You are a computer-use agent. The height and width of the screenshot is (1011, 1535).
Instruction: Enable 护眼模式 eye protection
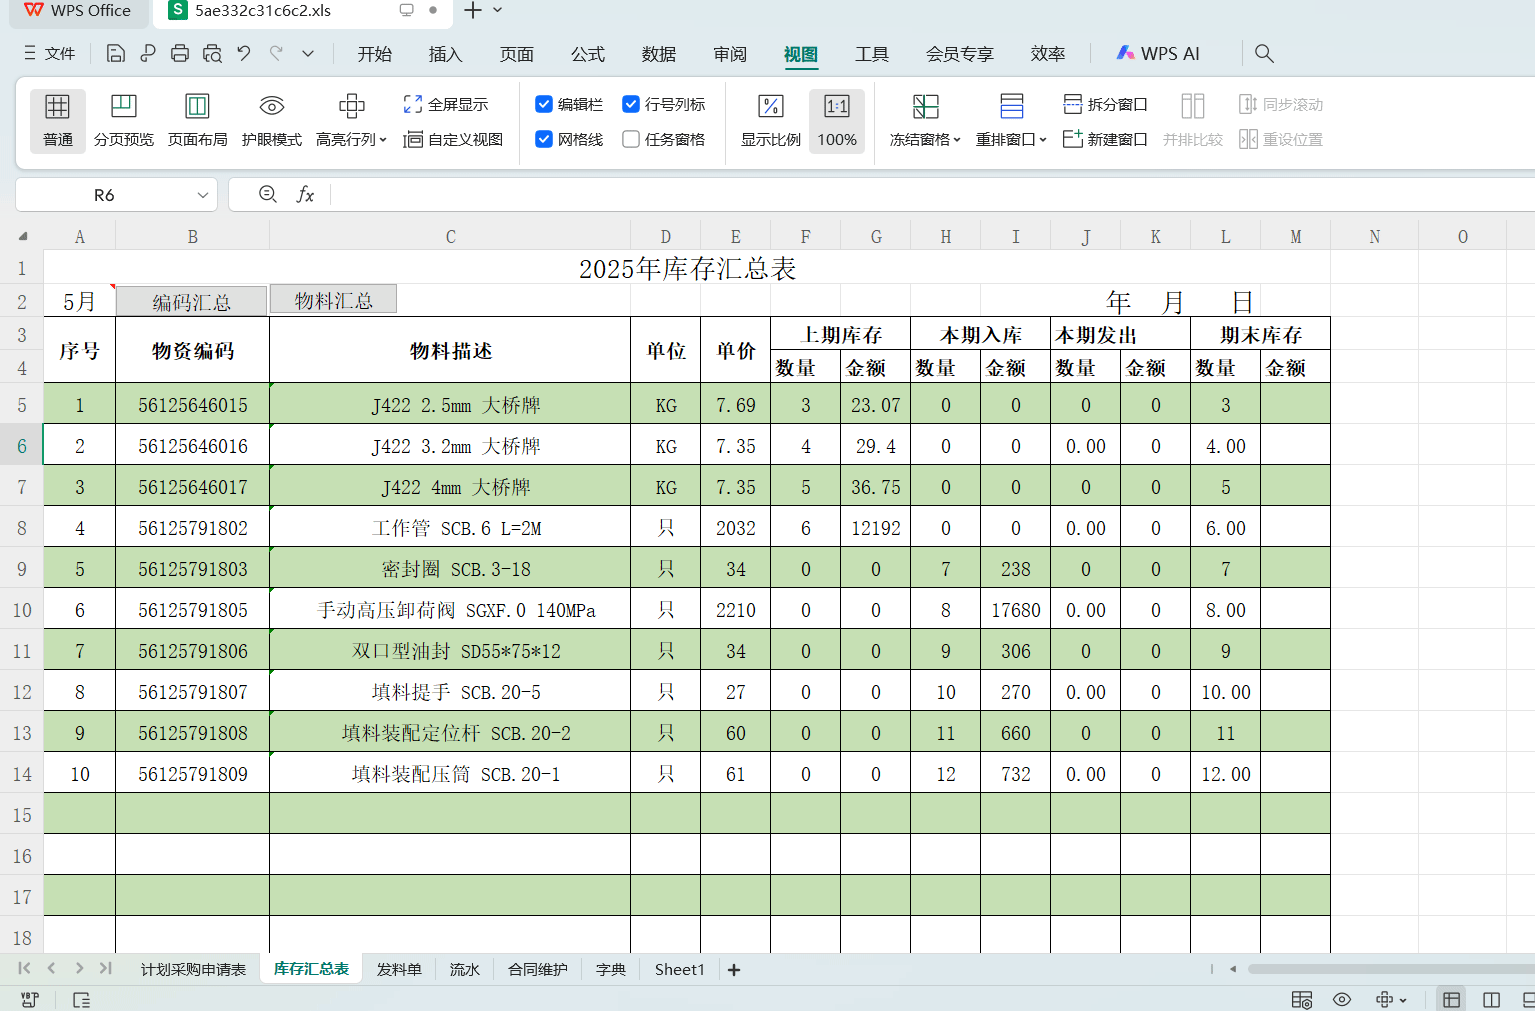tap(271, 118)
